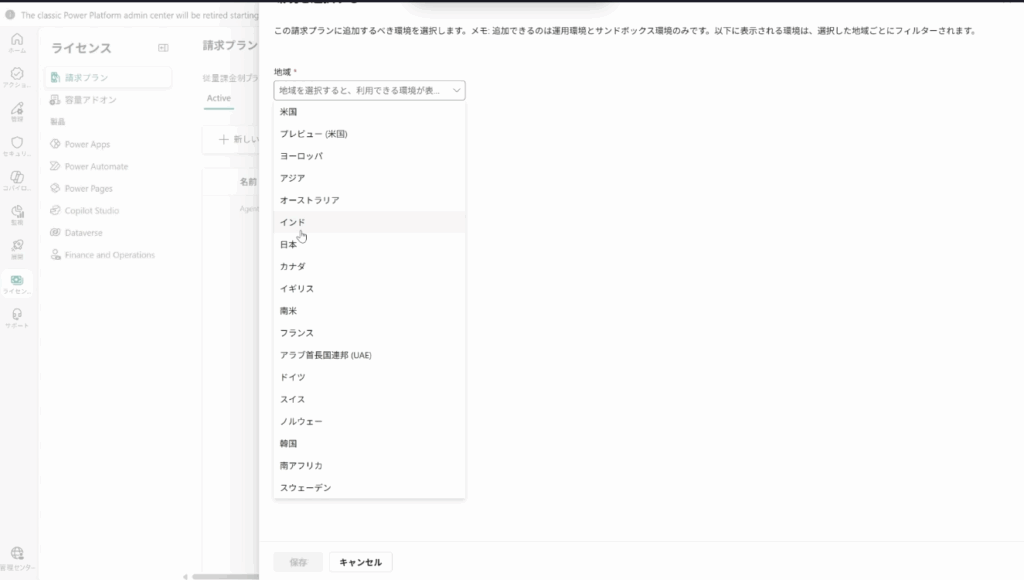Choose 日本 from the region list
The height and width of the screenshot is (580, 1024).
[x=289, y=244]
